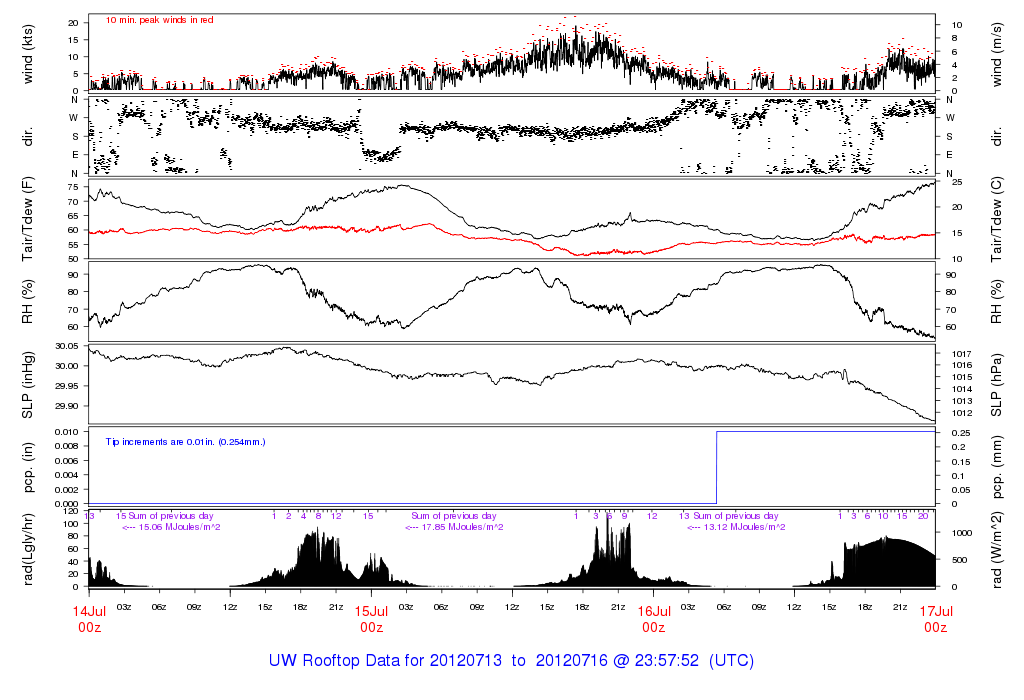Viewport: 1024px width, 700px height.
Task: Click the 'SLP (inHg)' axis label
Action: [27, 385]
